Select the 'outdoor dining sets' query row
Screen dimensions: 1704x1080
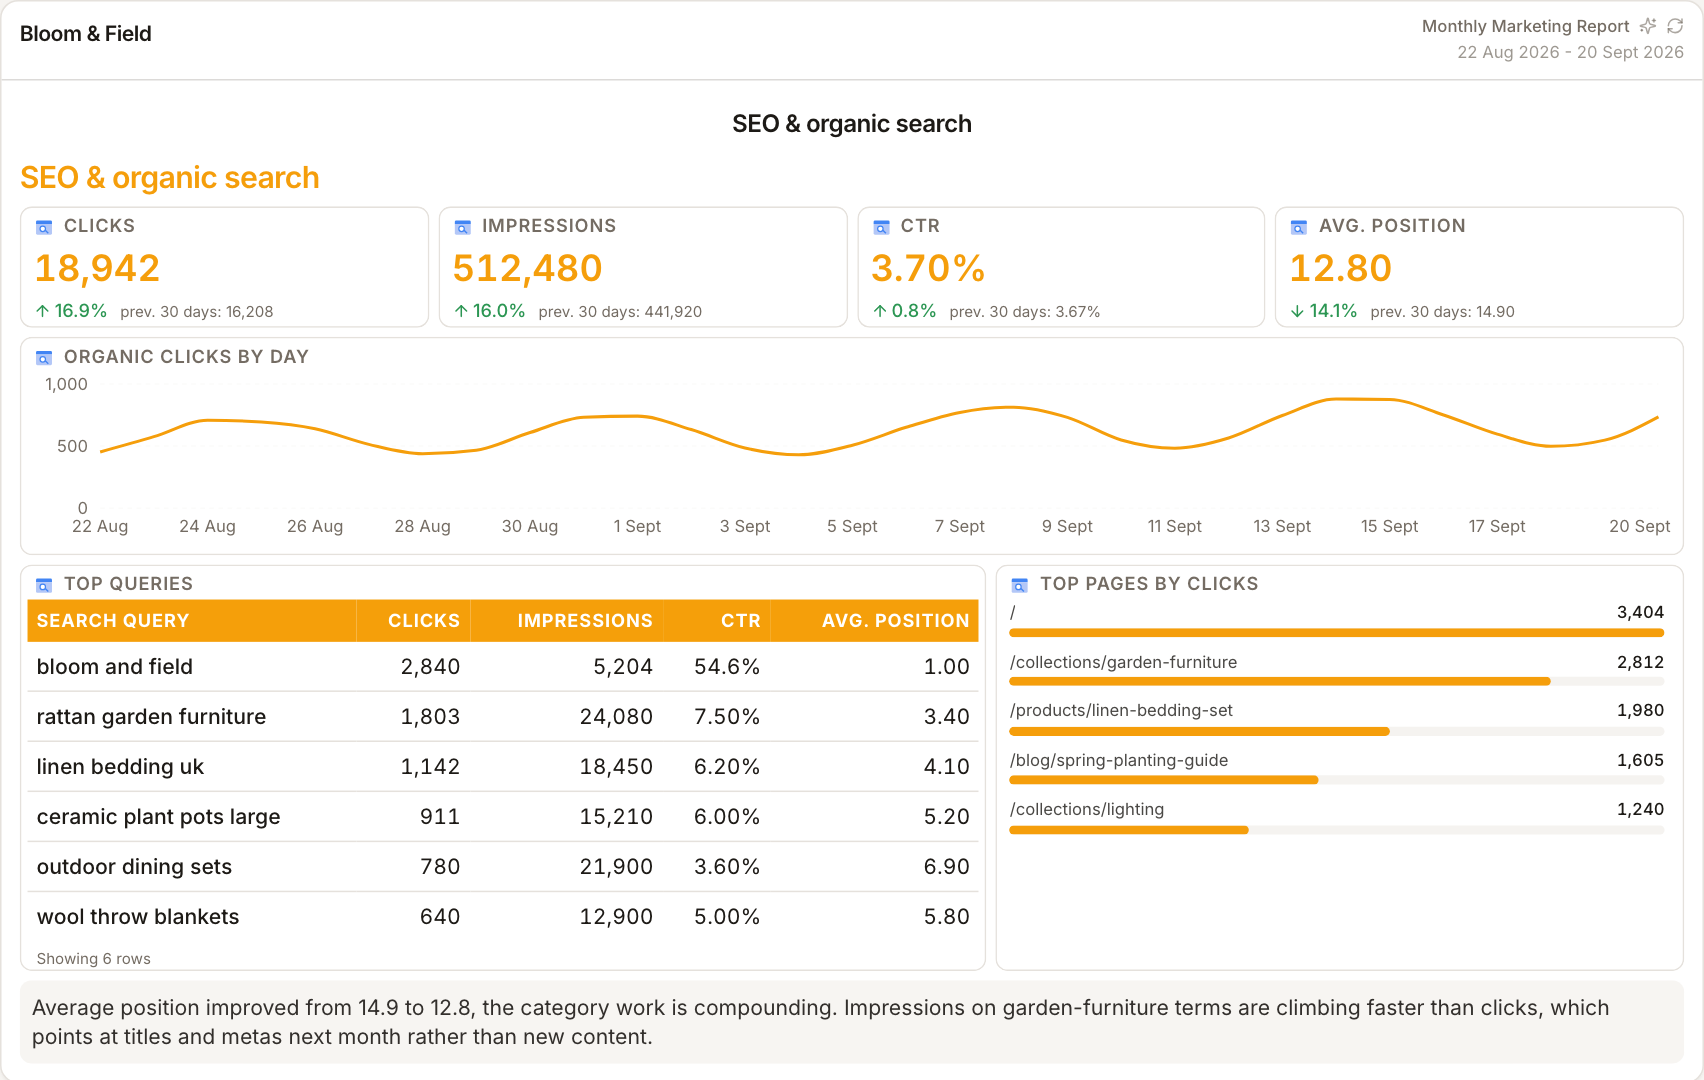click(503, 867)
